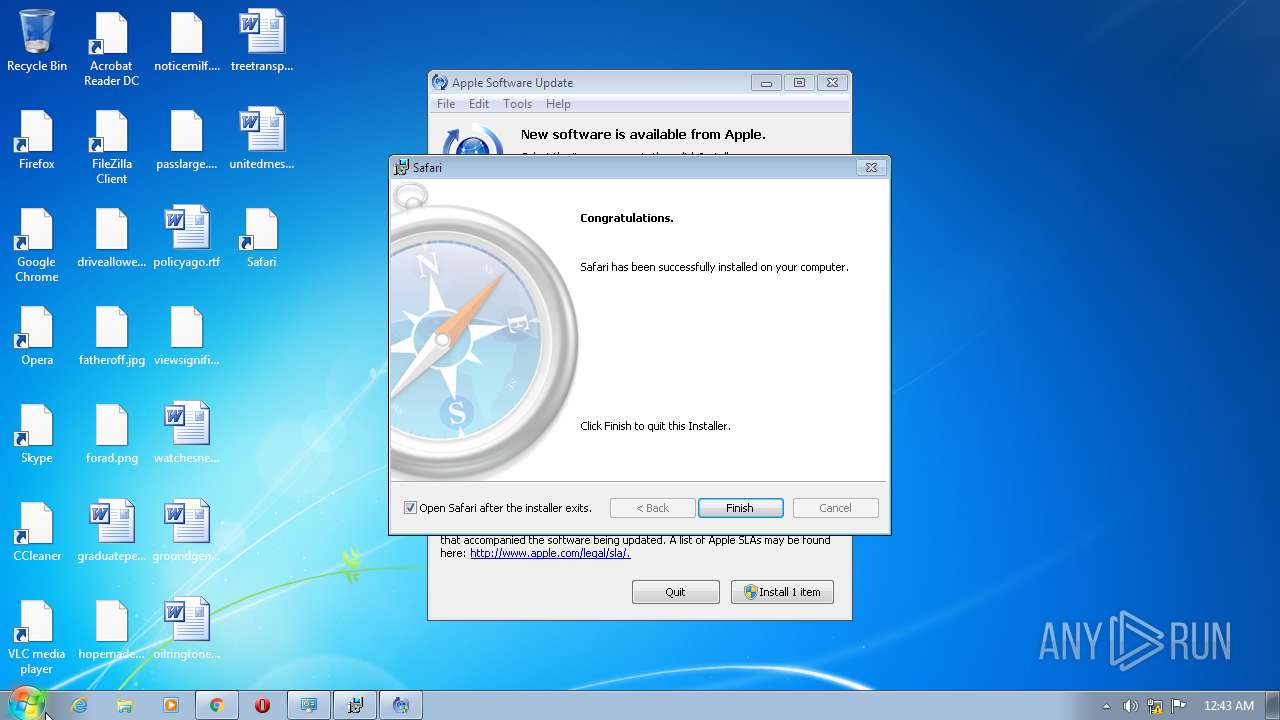Screen dimensions: 1280x720
Task: Select the graduatepe Word document
Action: click(111, 531)
